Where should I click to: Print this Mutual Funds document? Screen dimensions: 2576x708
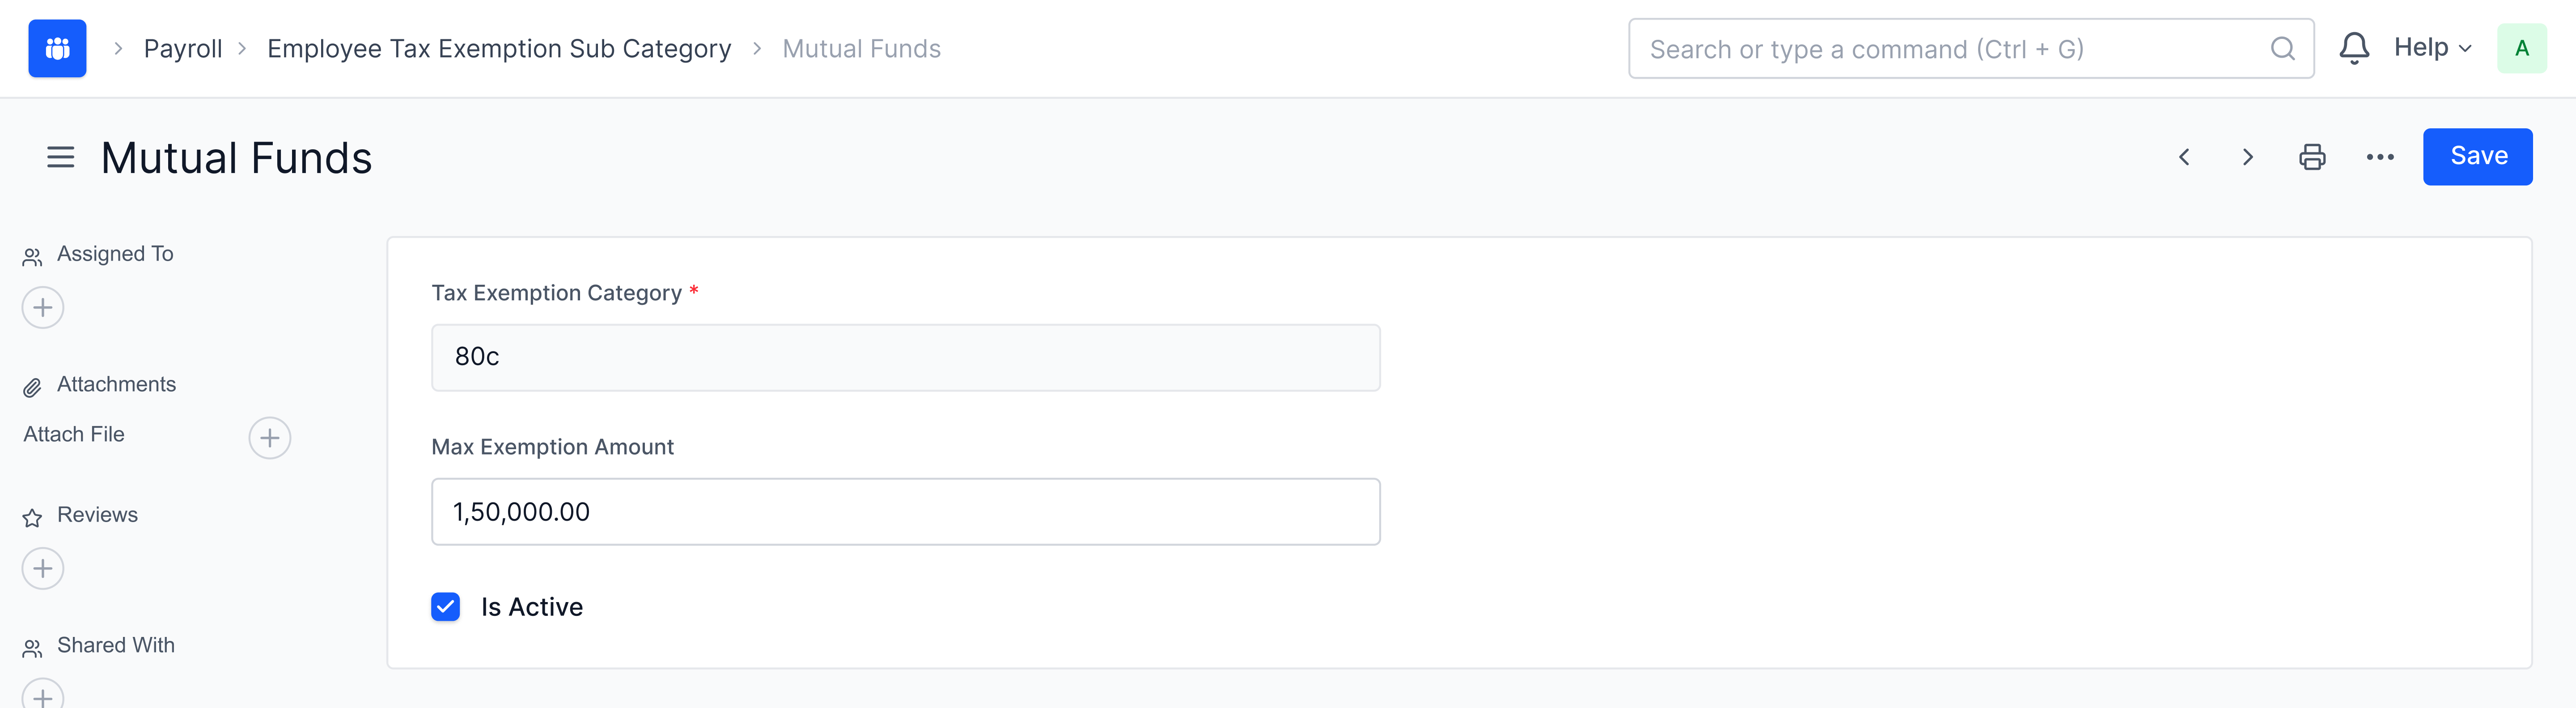pos(2312,157)
